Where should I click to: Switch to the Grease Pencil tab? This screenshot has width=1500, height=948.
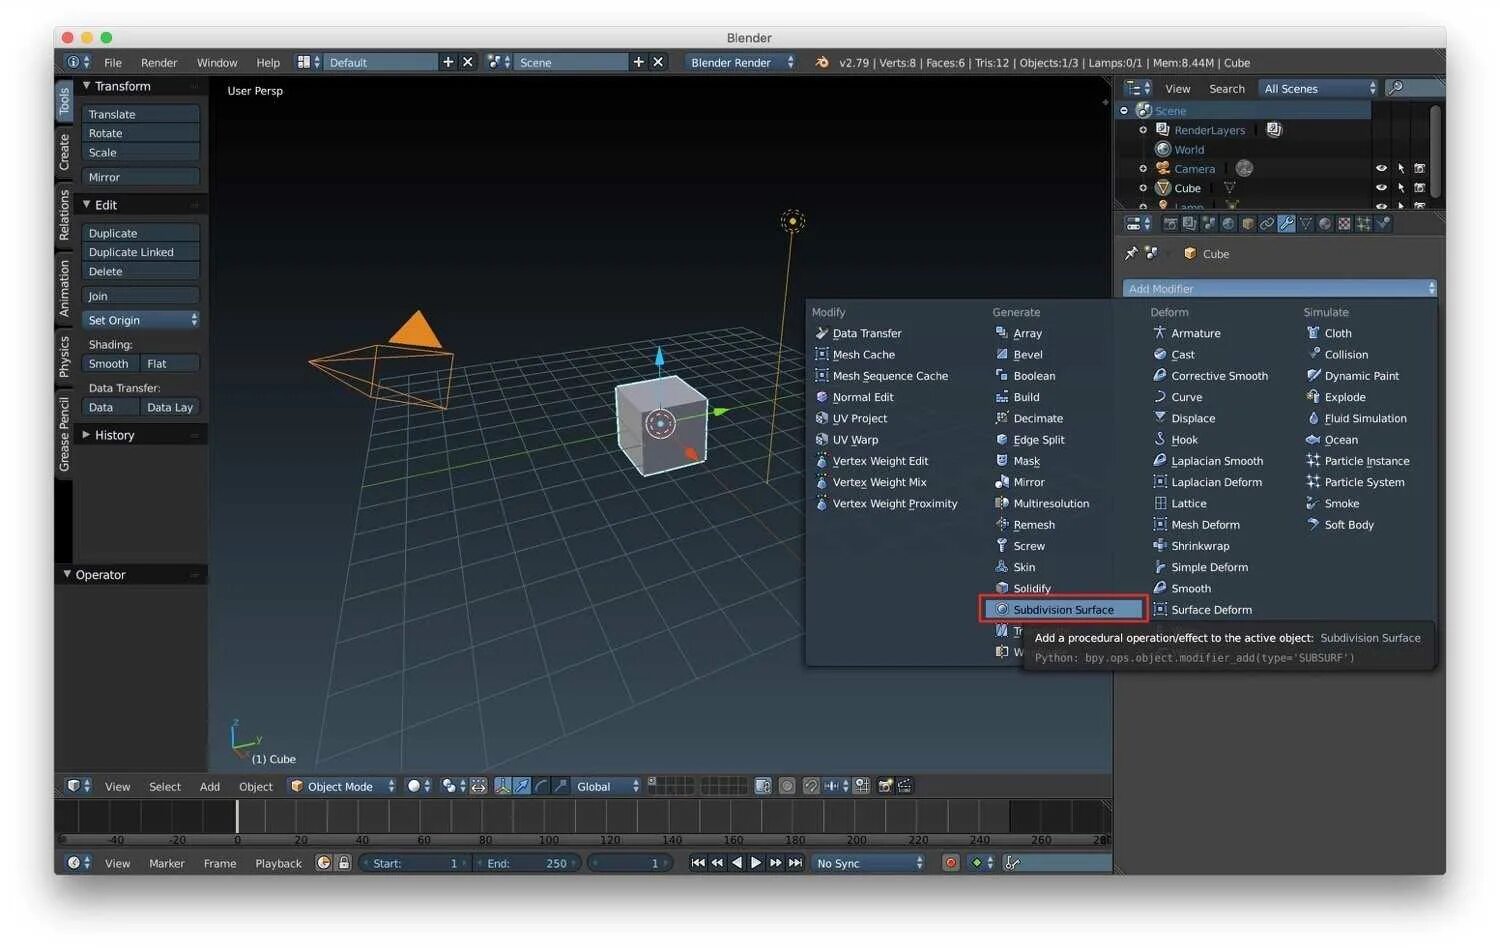(x=64, y=434)
